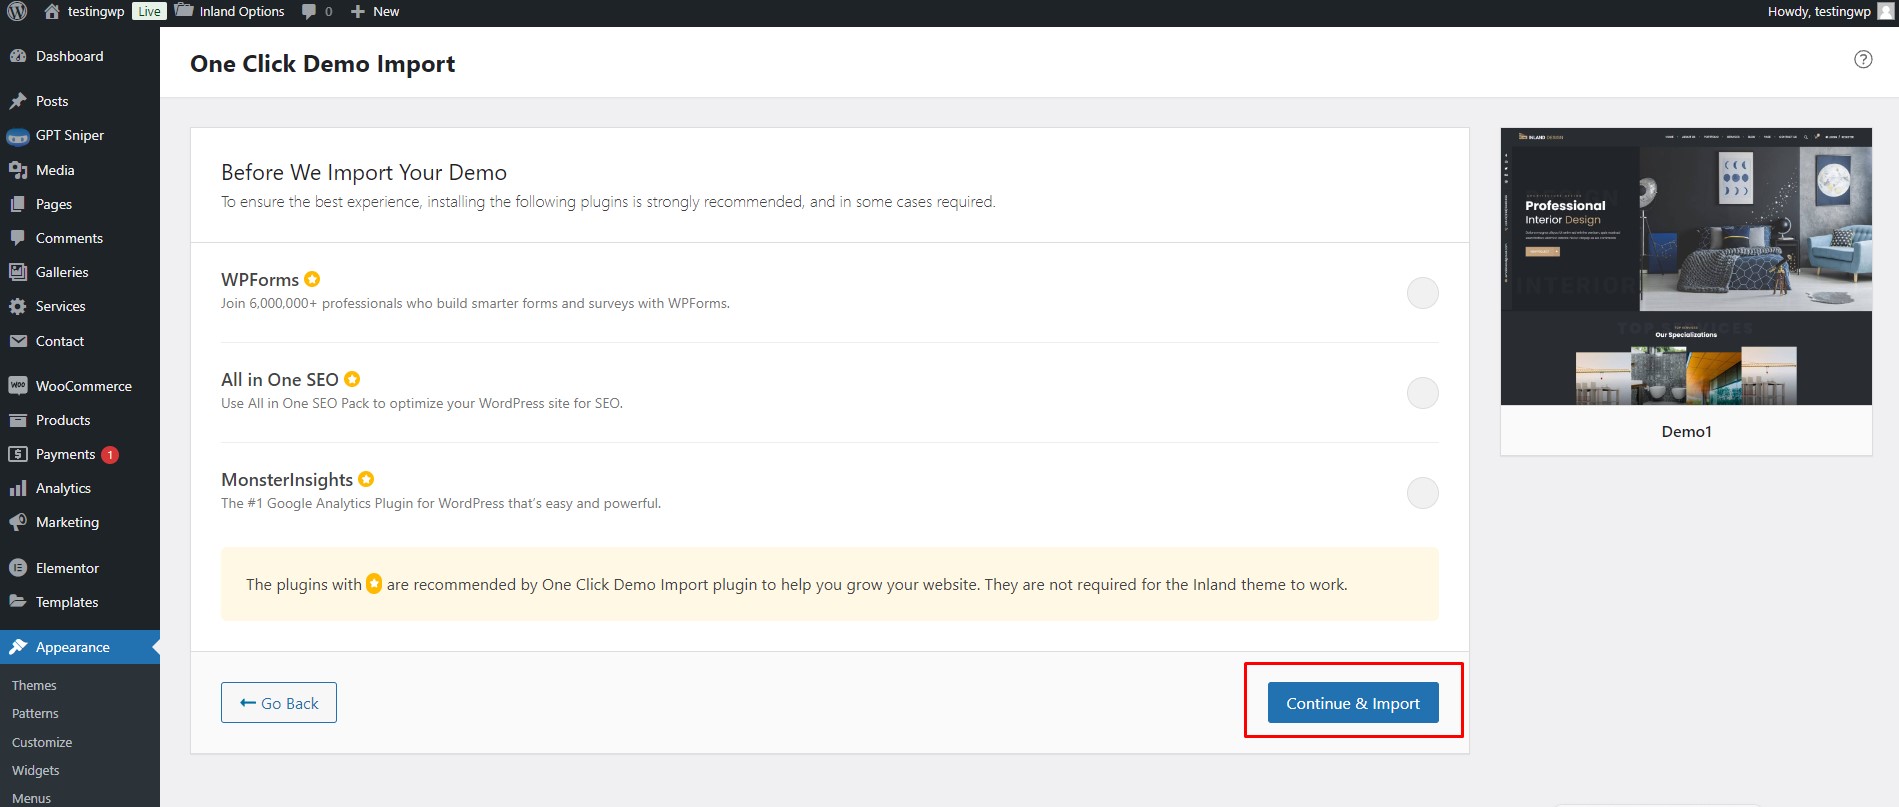Go to the Media menu

[80, 170]
